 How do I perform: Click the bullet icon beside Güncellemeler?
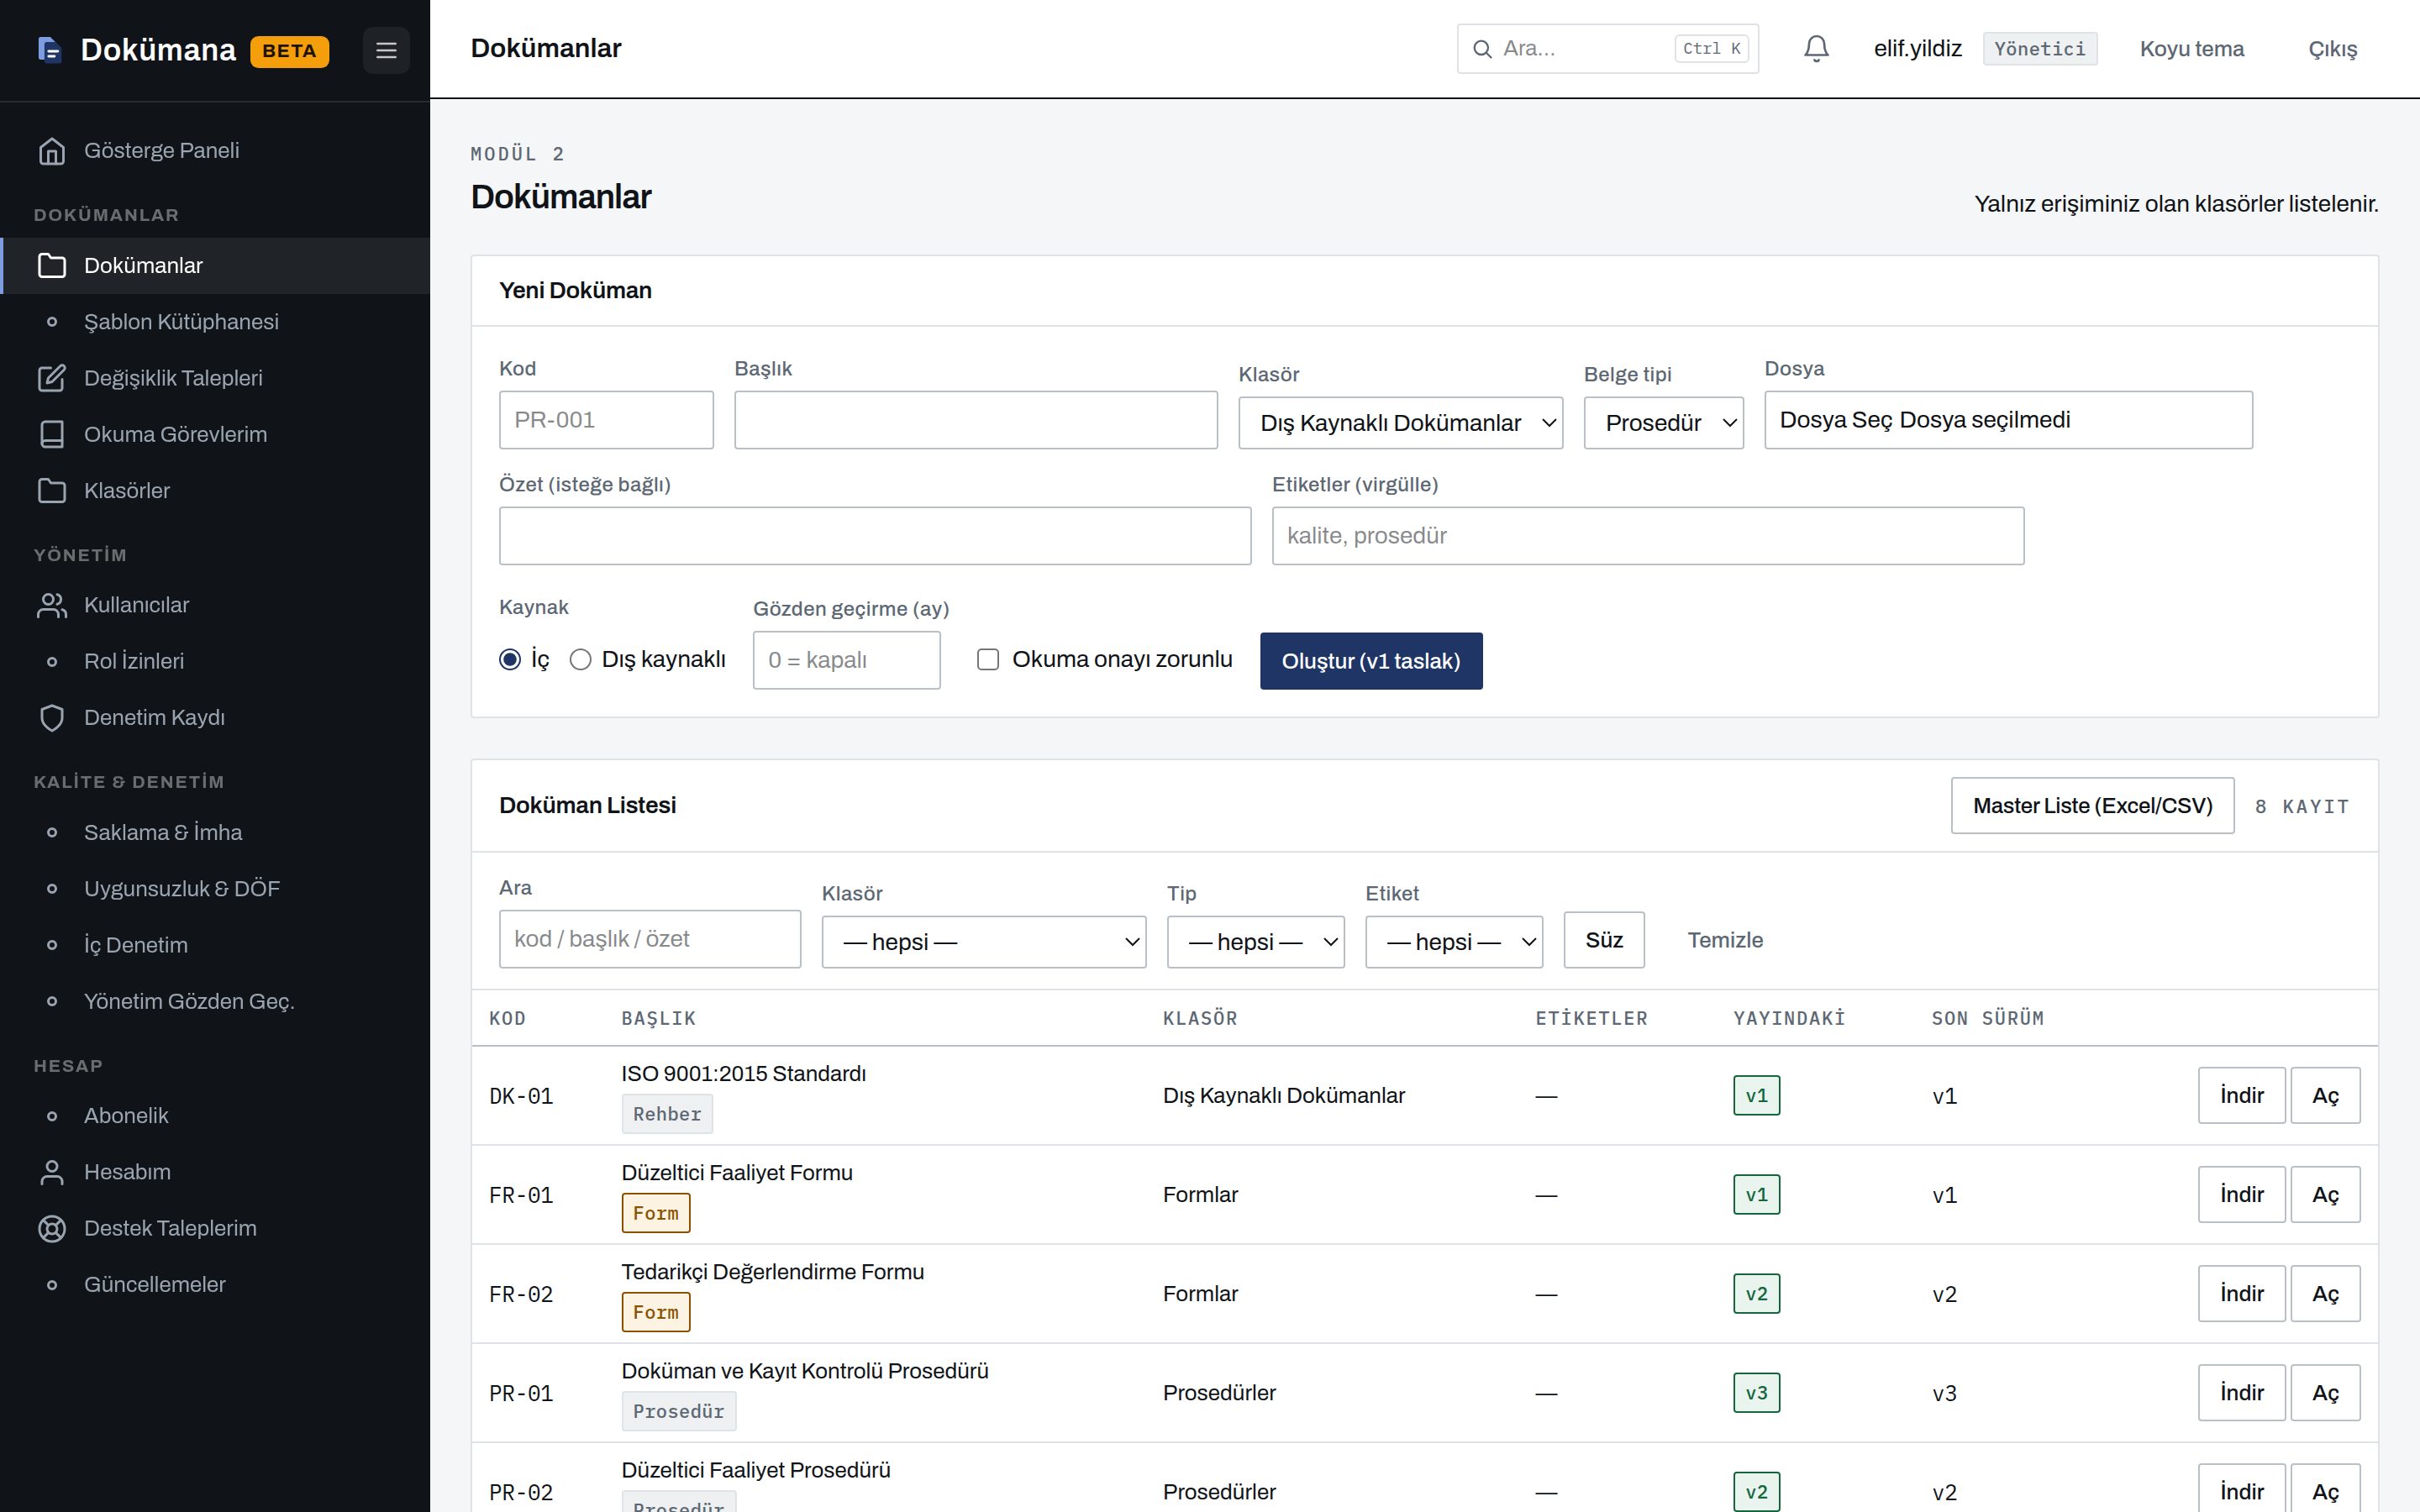click(52, 1285)
